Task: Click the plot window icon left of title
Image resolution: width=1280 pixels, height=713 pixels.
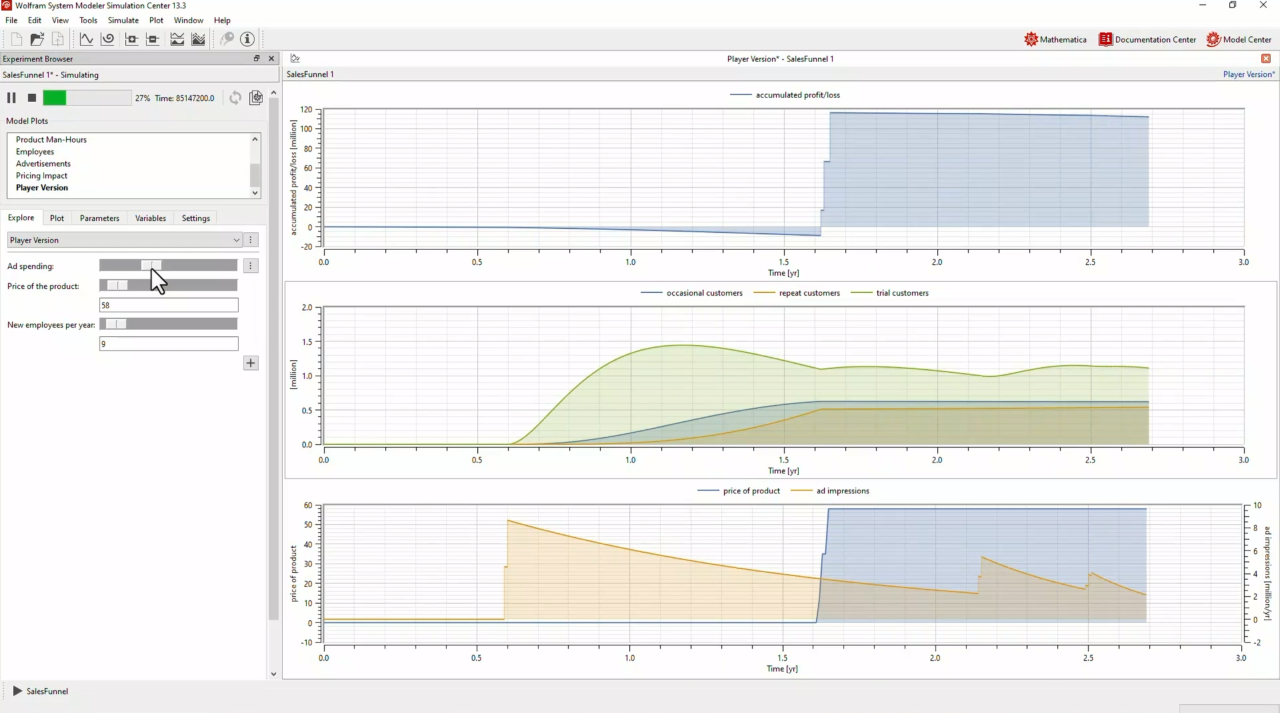Action: pos(295,59)
